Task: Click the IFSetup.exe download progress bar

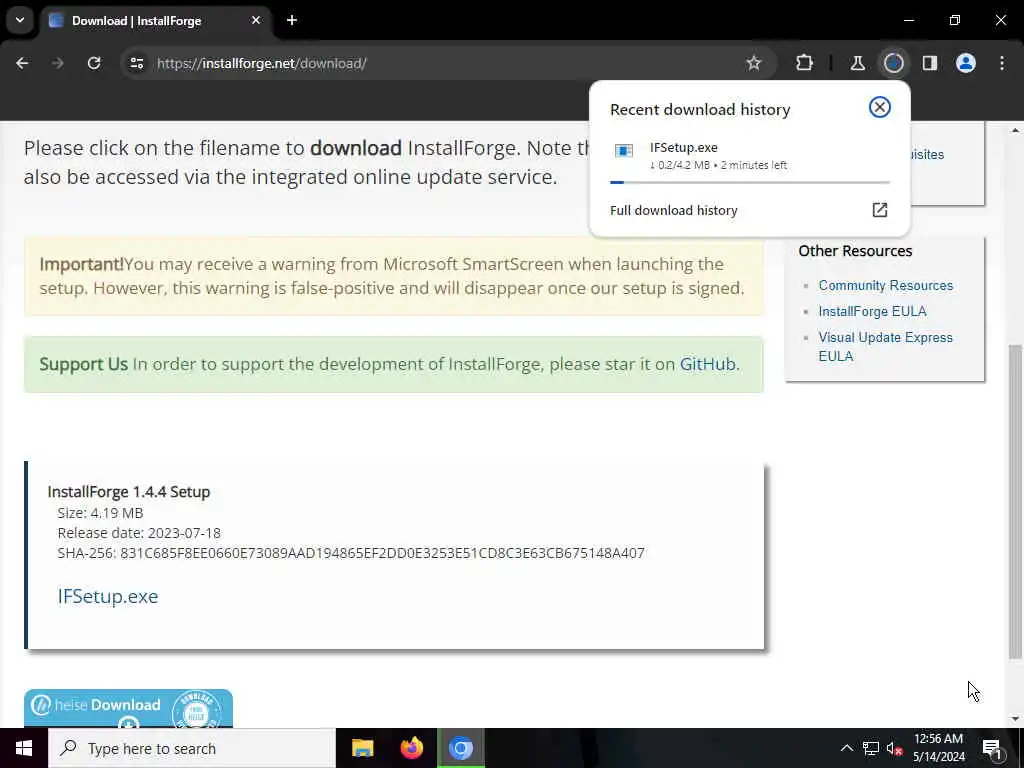Action: point(750,182)
